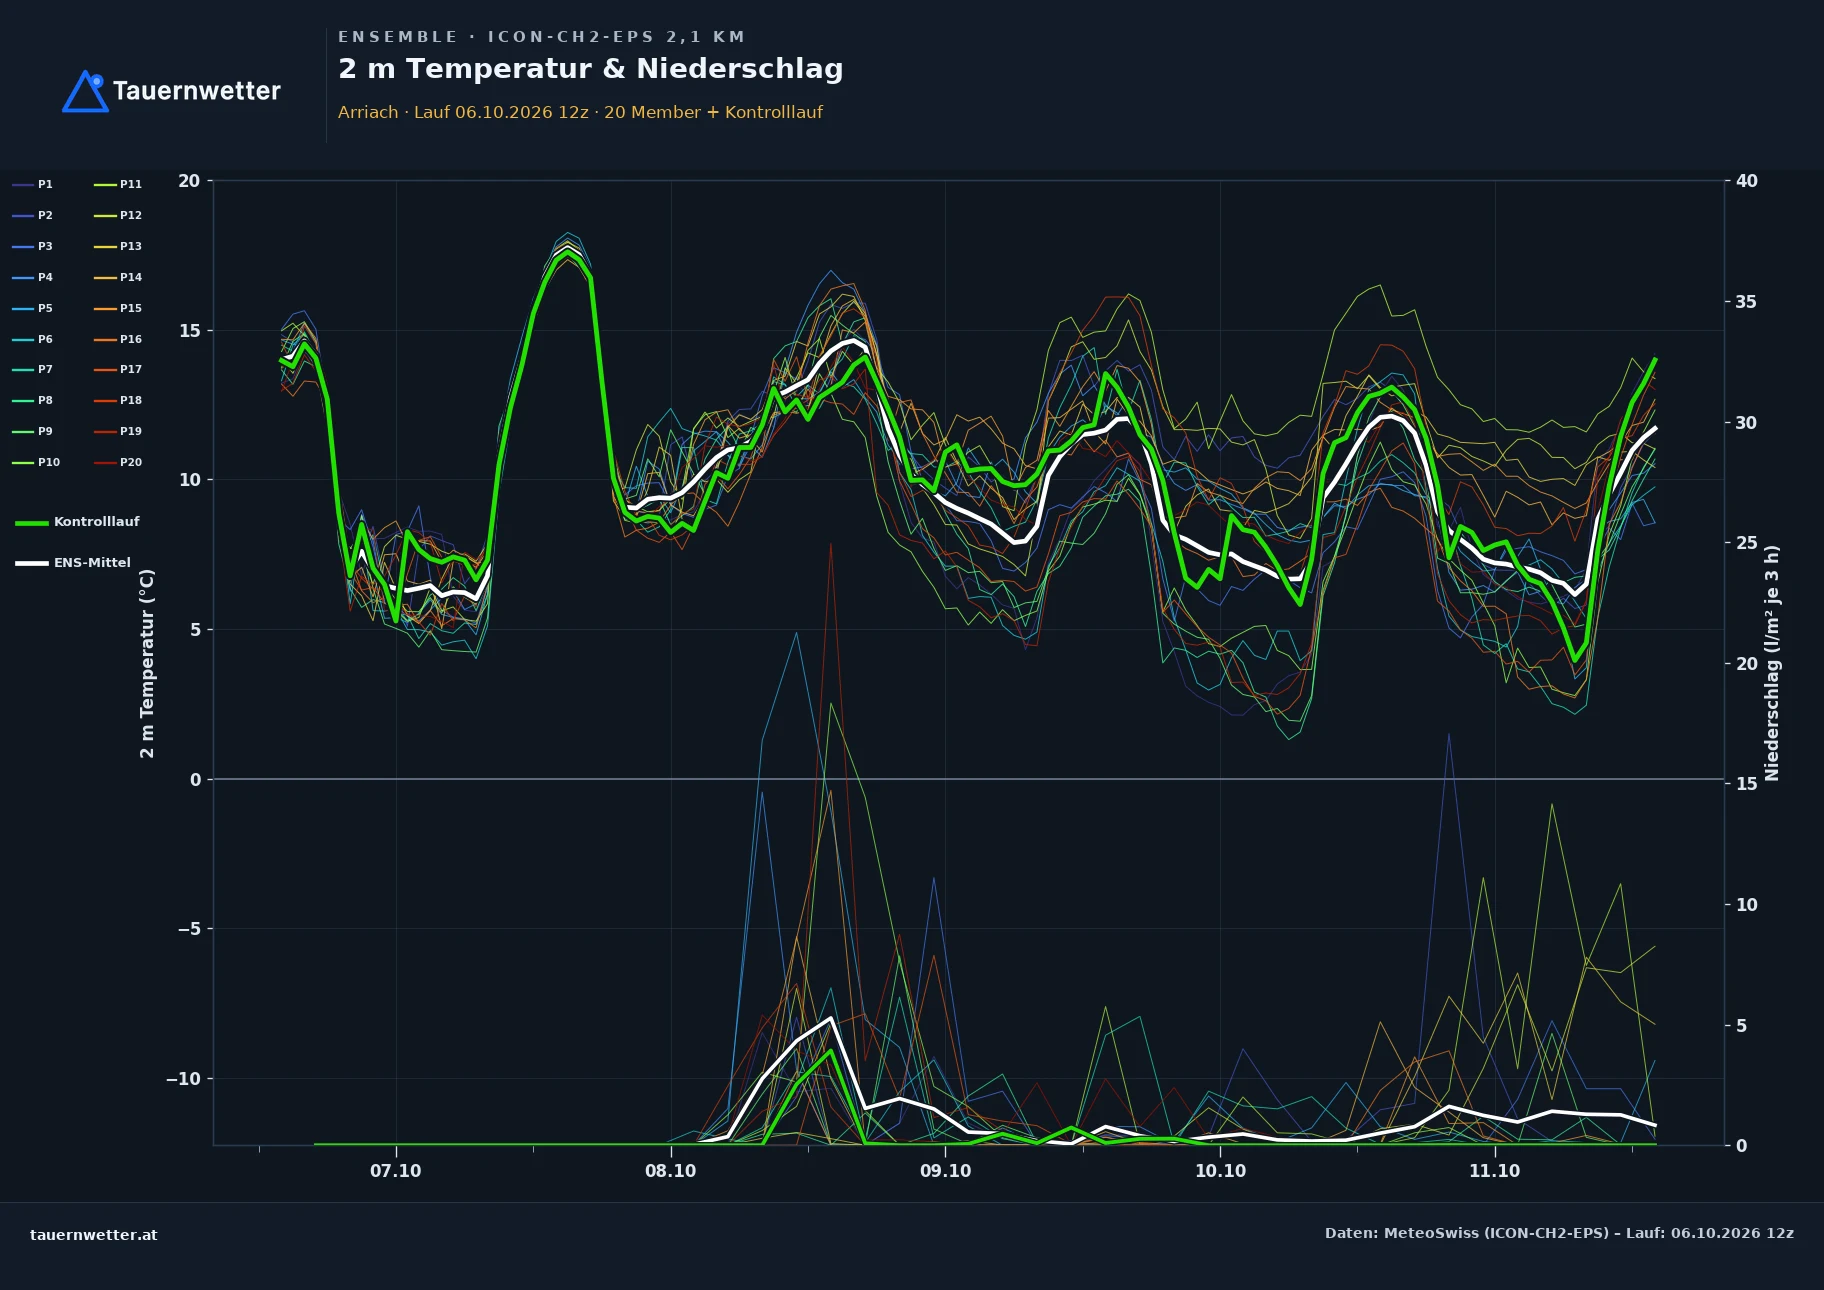Click the 35 precipitation axis tick
Viewport: 1824px width, 1290px height.
(1747, 302)
